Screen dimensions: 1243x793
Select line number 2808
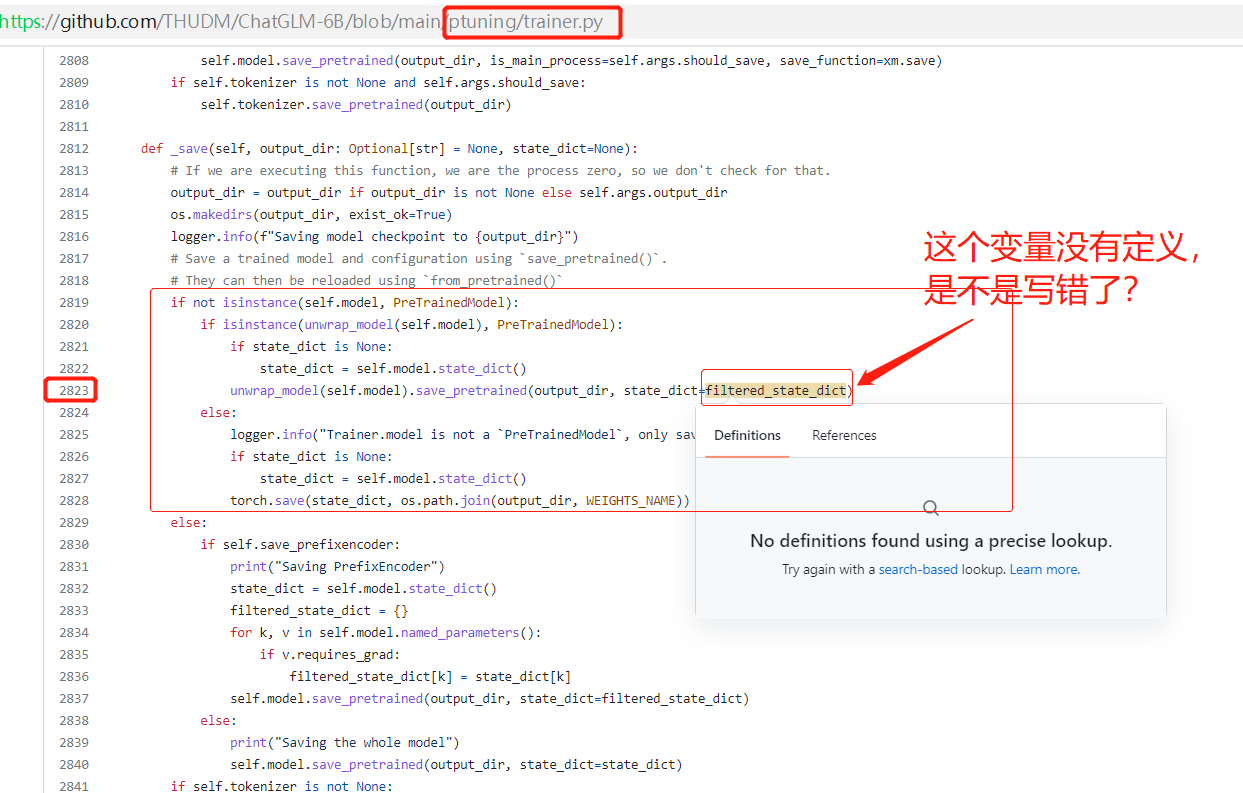(74, 60)
